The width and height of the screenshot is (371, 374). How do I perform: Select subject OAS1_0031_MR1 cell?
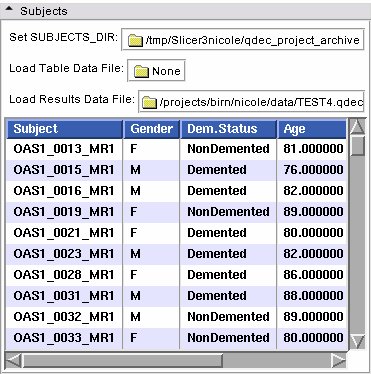(x=64, y=296)
